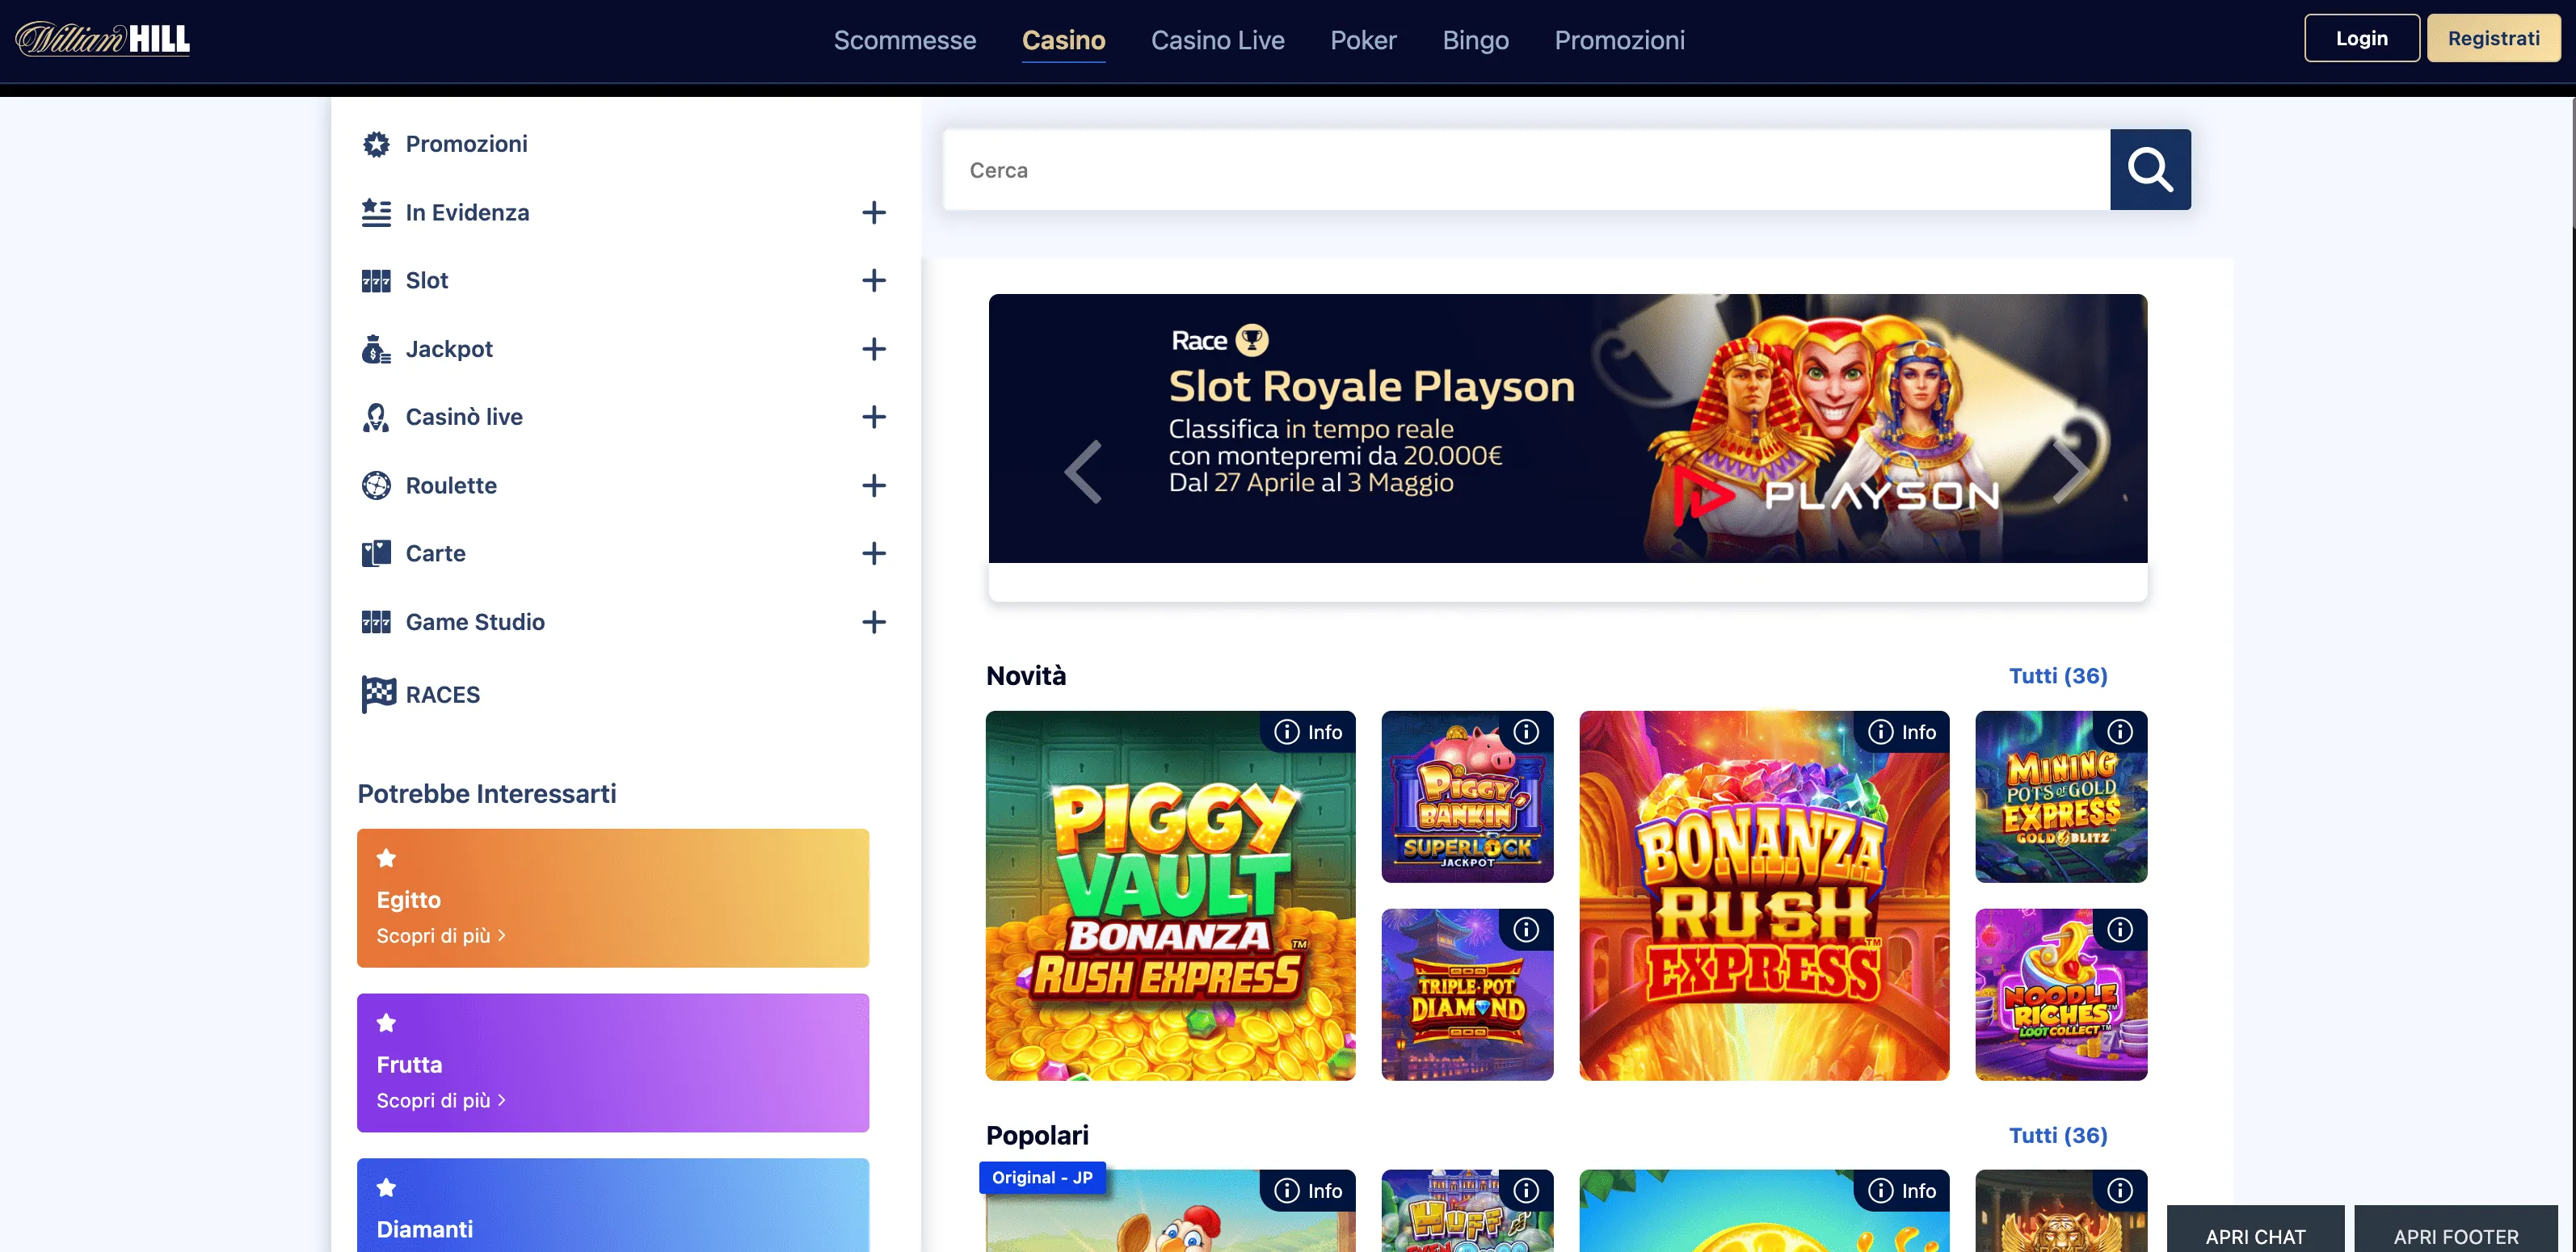2576x1252 pixels.
Task: Expand the Roulette category
Action: tap(874, 486)
